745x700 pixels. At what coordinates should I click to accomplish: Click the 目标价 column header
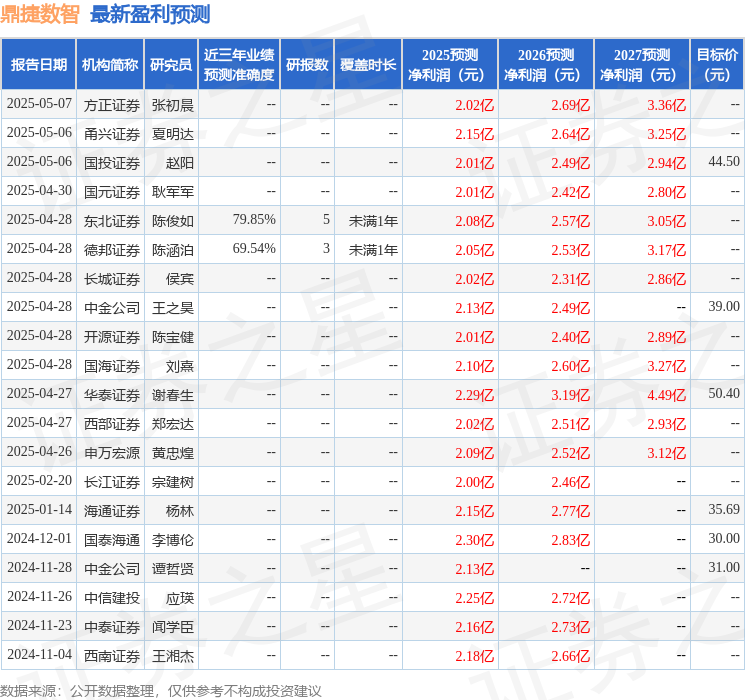[x=717, y=65]
